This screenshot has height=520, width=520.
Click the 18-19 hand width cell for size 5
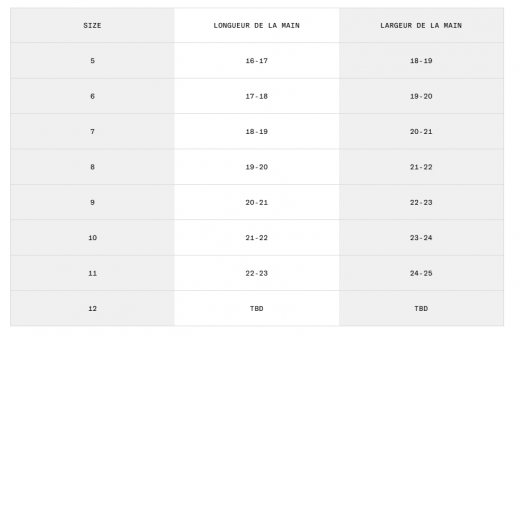tap(421, 61)
